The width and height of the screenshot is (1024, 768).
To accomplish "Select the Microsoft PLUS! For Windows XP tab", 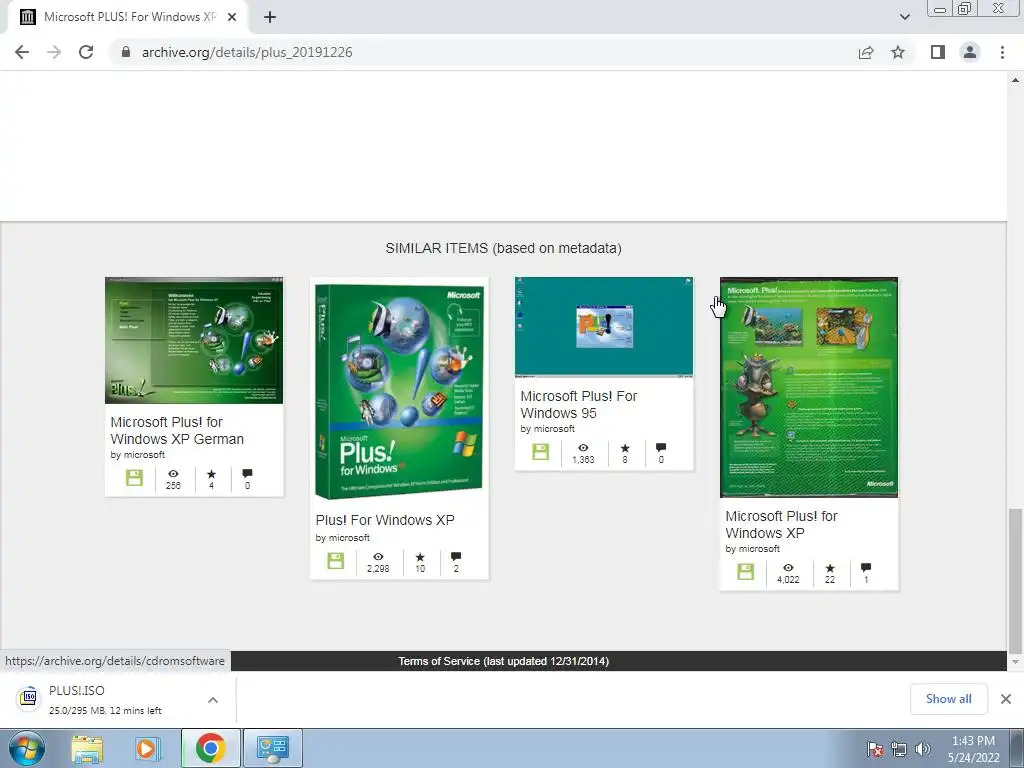I will pos(129,17).
